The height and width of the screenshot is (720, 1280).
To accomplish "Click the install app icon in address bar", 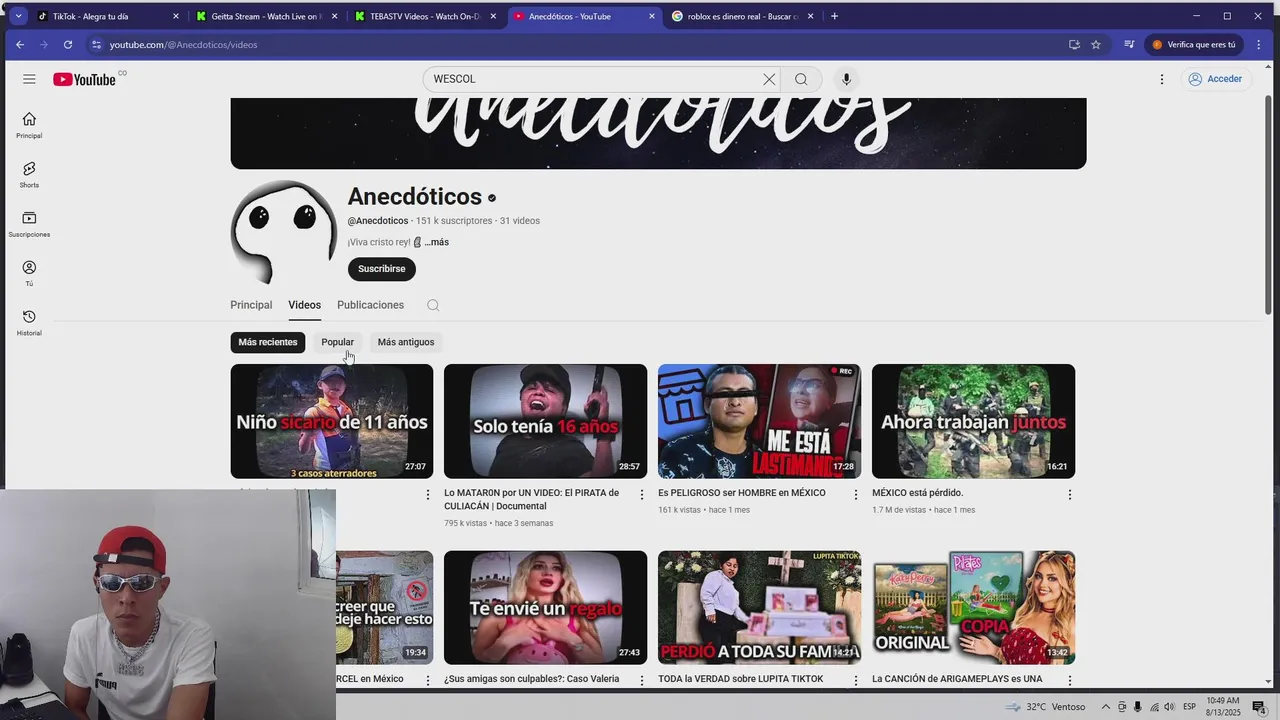I will click(1074, 45).
